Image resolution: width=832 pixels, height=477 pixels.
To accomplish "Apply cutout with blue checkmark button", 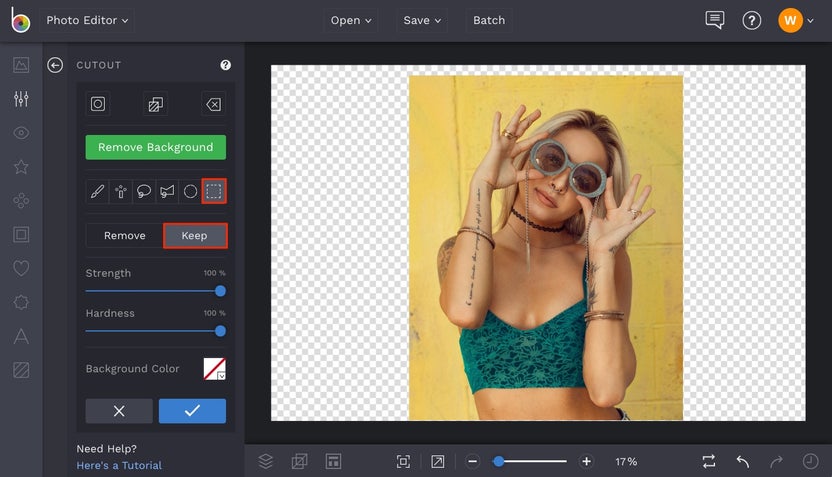I will click(x=192, y=411).
